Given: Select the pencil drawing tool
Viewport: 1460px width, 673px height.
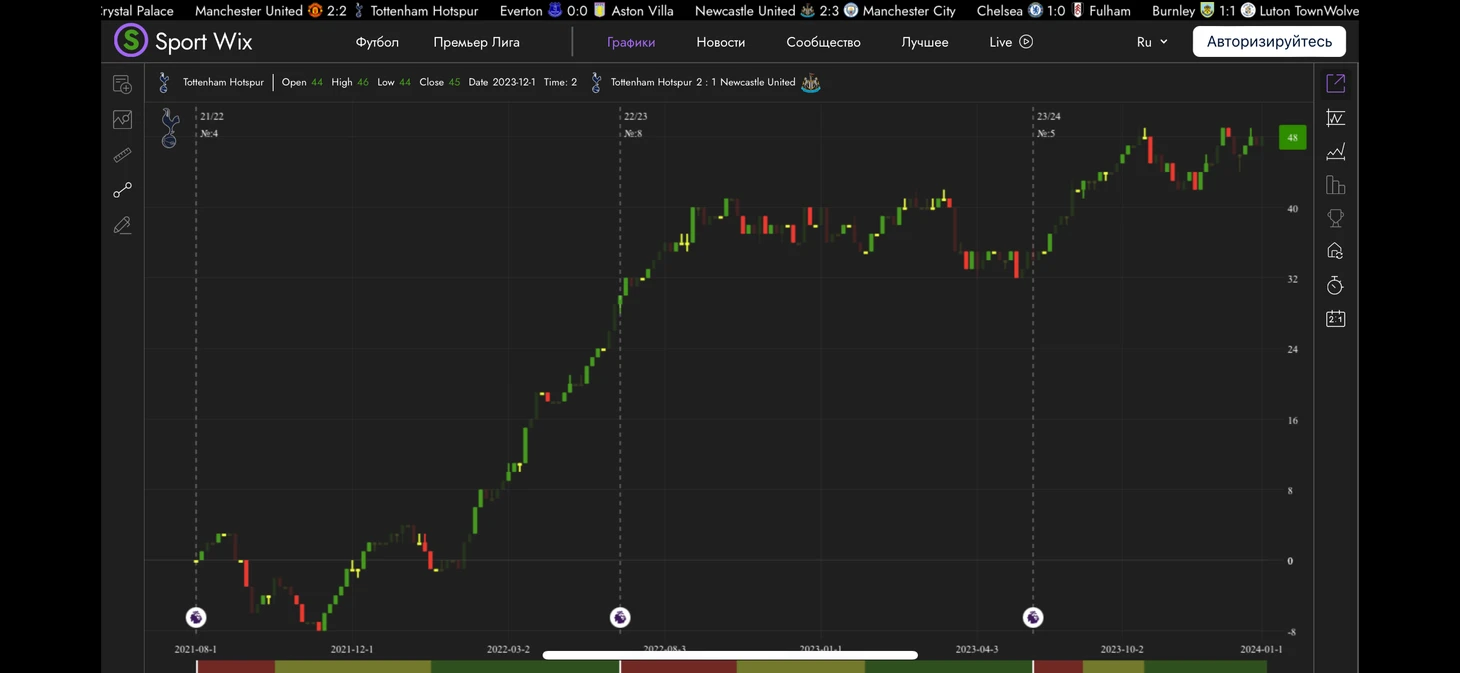Looking at the screenshot, I should pyautogui.click(x=122, y=226).
